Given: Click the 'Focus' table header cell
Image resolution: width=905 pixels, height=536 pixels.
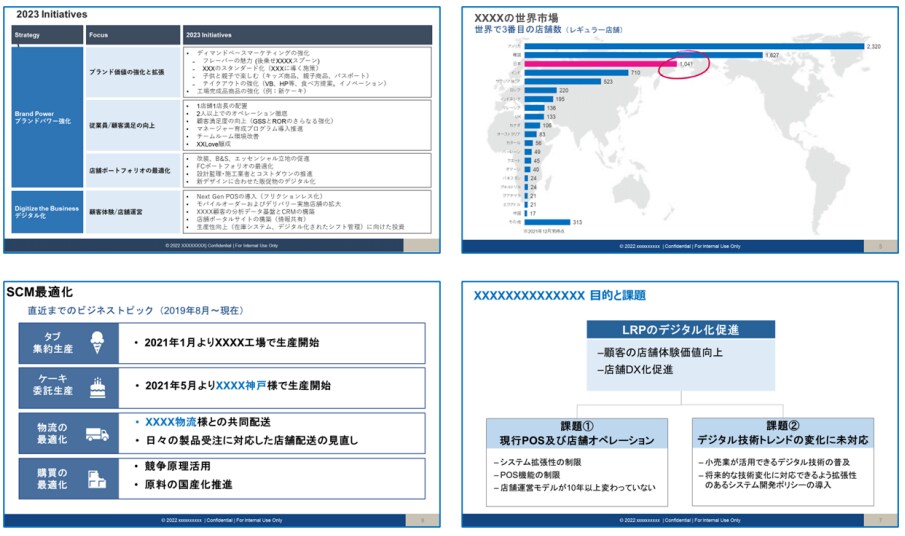Looking at the screenshot, I should click(133, 35).
